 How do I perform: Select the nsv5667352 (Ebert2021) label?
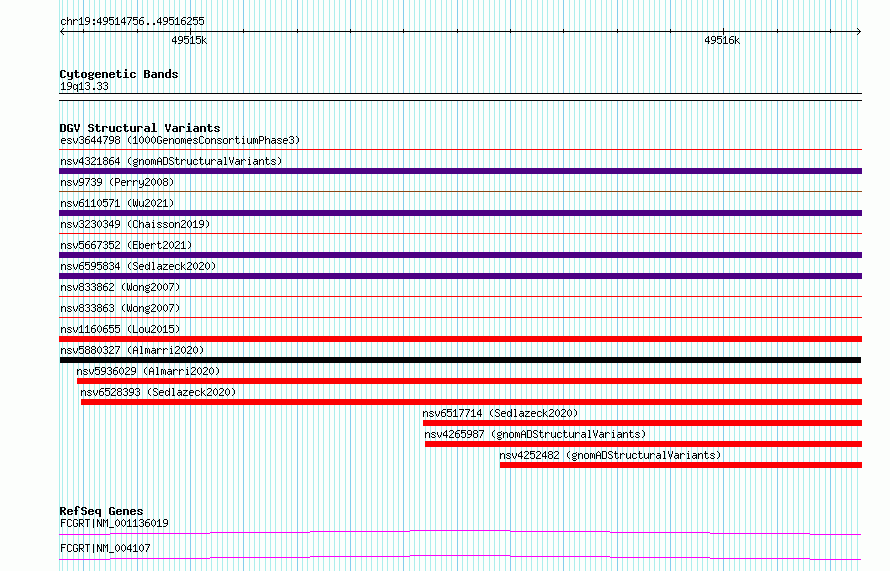click(x=126, y=245)
